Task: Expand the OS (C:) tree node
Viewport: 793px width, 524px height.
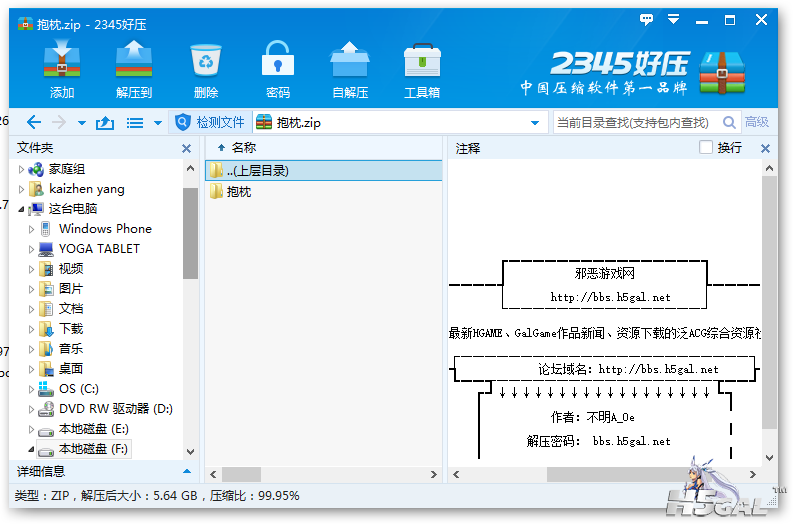Action: [31, 389]
